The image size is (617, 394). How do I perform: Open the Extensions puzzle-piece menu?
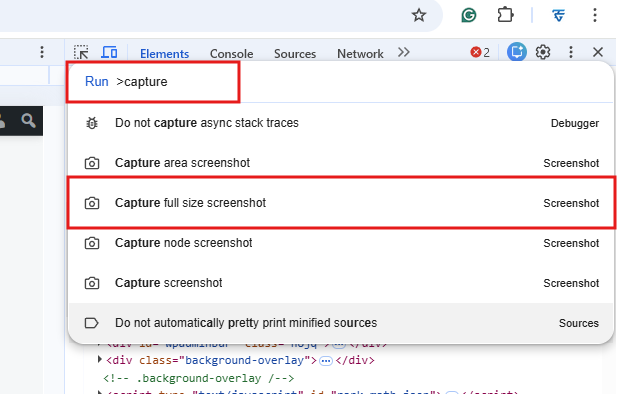click(505, 15)
